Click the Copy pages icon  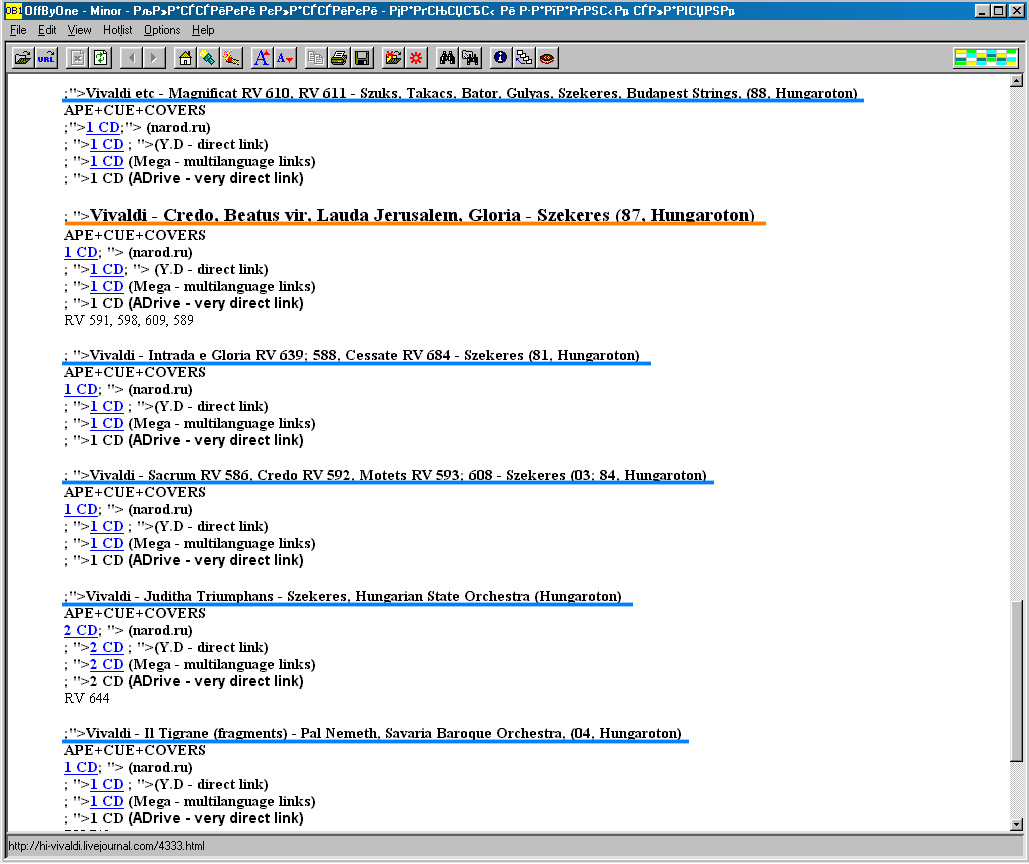pyautogui.click(x=316, y=58)
